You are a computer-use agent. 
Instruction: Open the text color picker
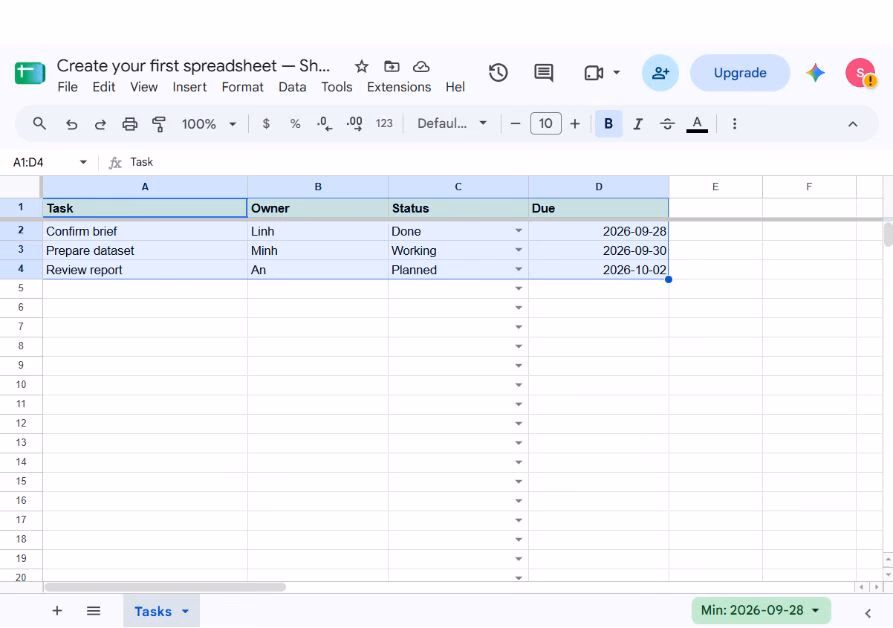[697, 124]
